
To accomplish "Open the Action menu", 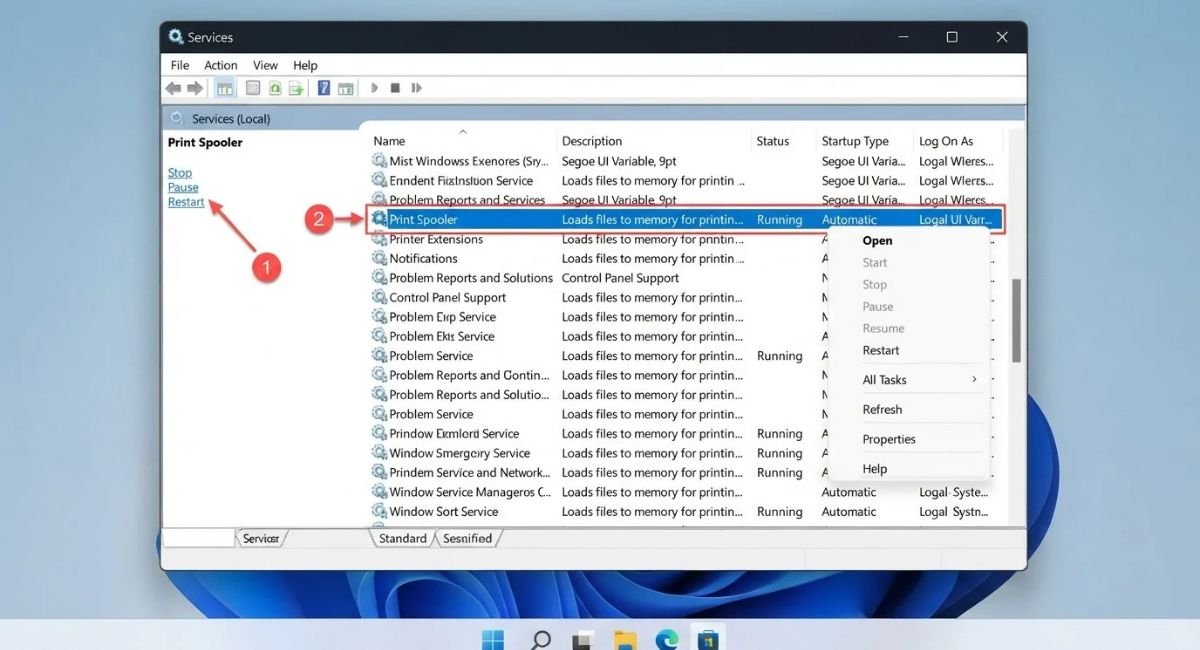I will point(221,65).
